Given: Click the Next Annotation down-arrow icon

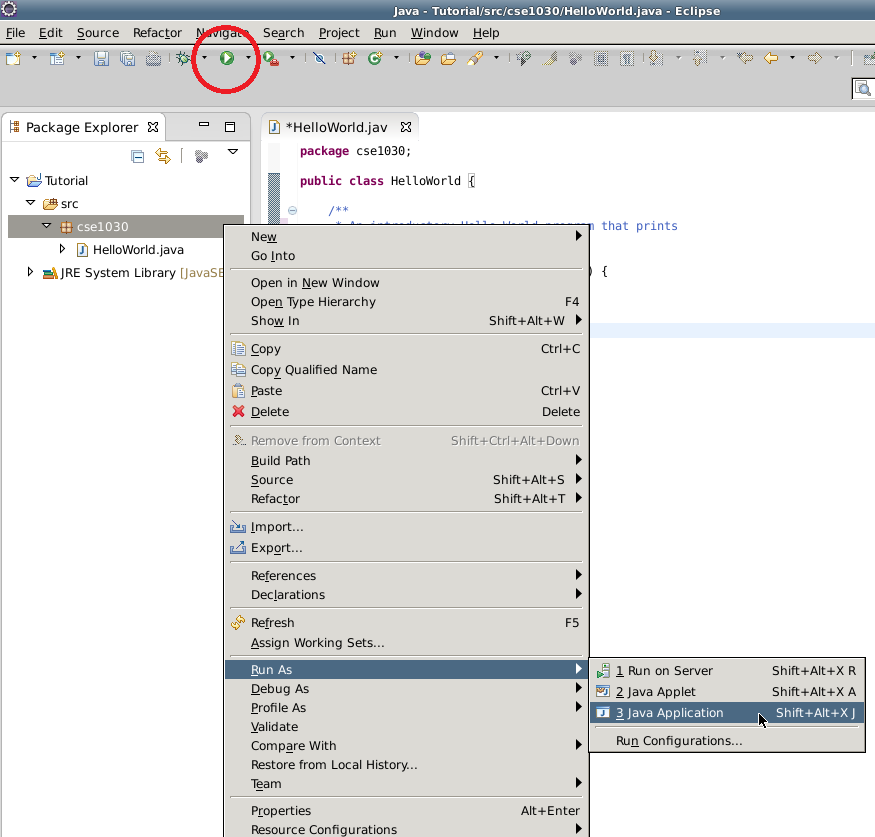Looking at the screenshot, I should (656, 58).
